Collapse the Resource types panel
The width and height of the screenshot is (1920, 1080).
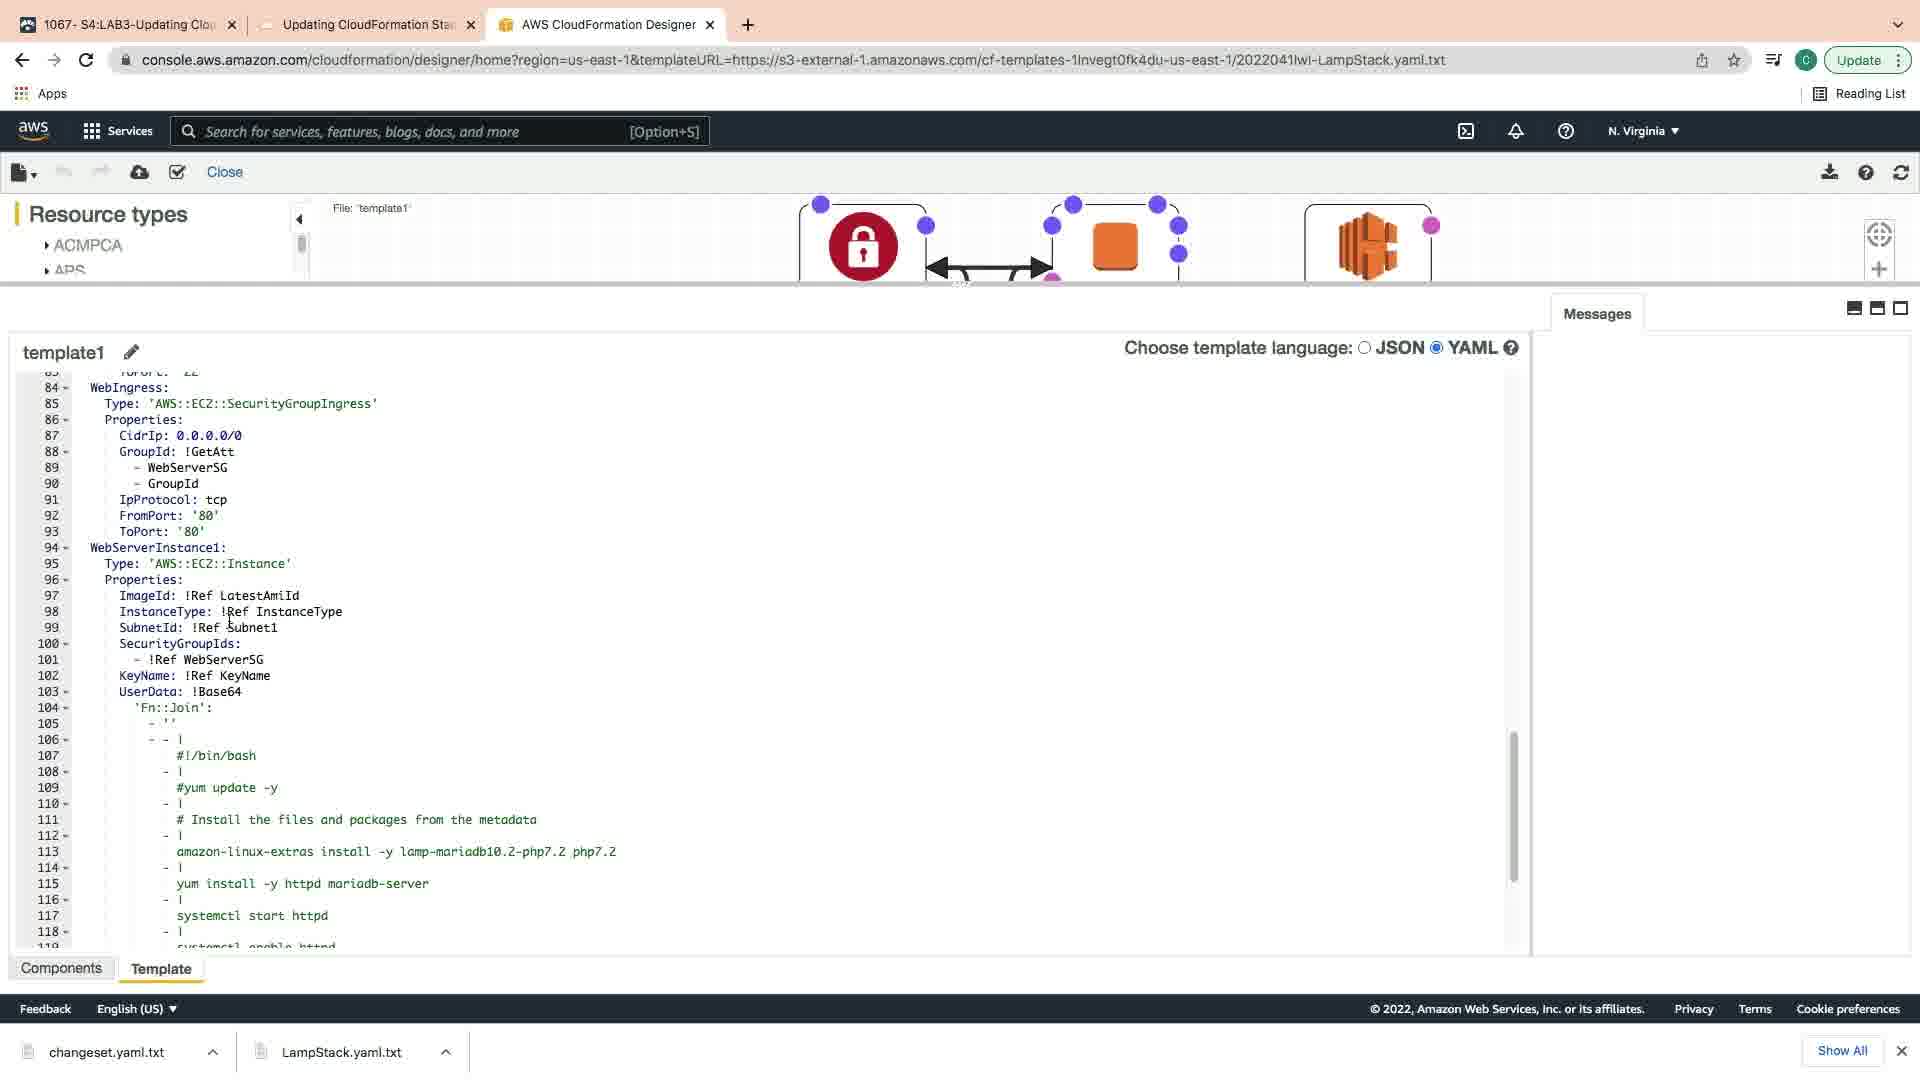point(298,219)
